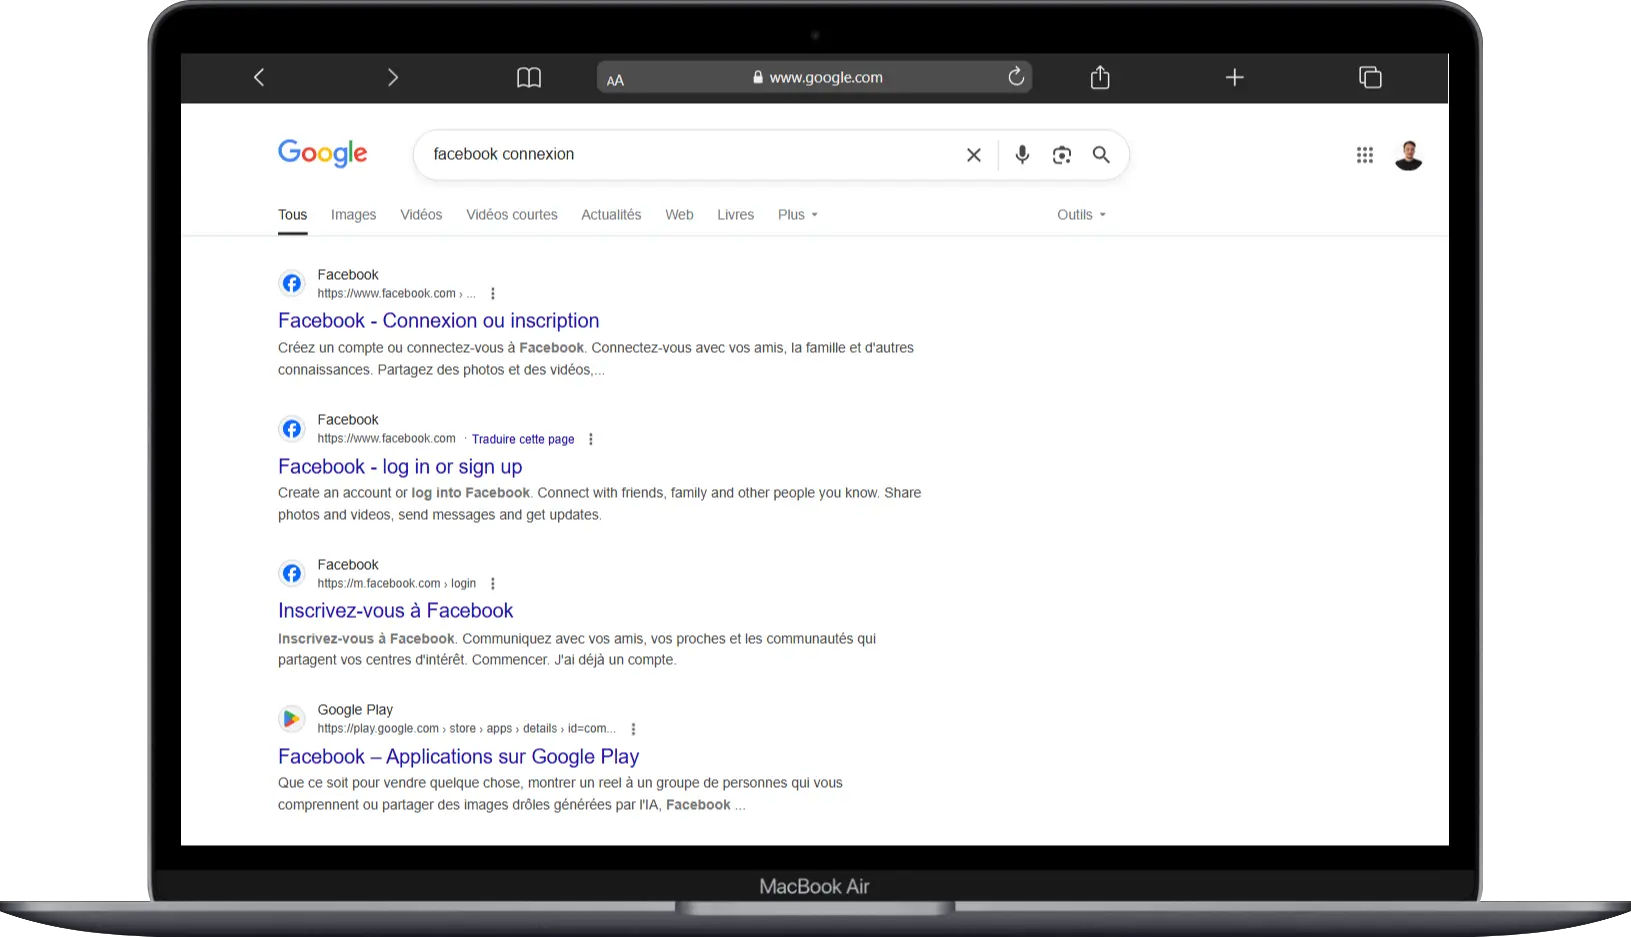Switch to the Vidéos tab
The image size is (1631, 937).
(421, 215)
